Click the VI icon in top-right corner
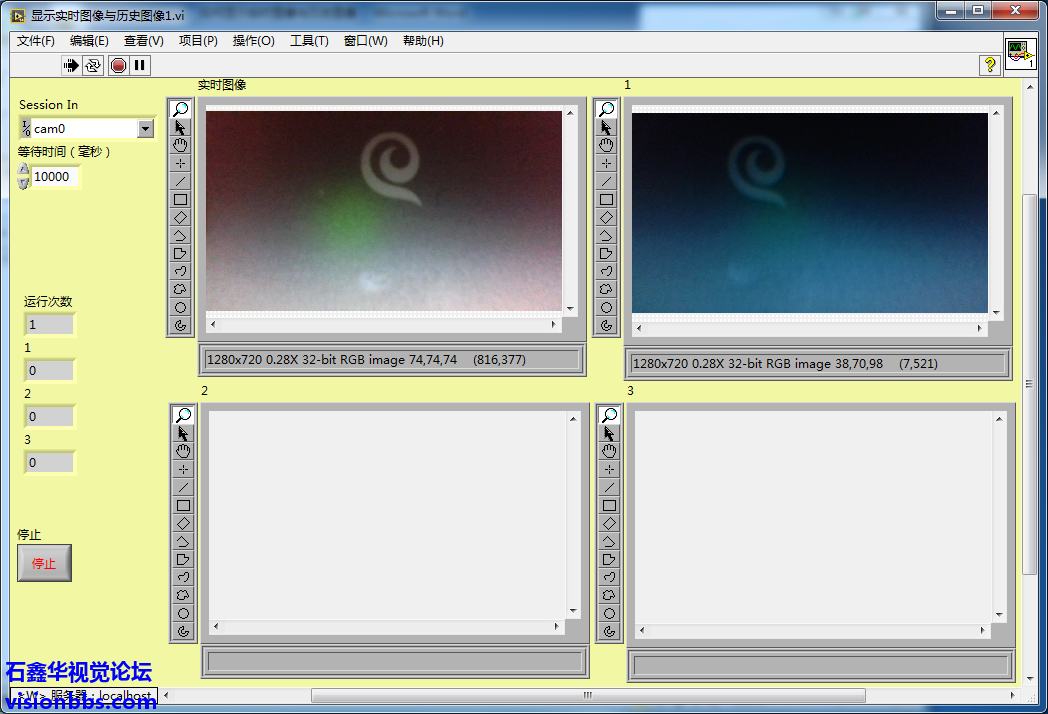Screen dimensions: 1048x714 click(1020, 54)
